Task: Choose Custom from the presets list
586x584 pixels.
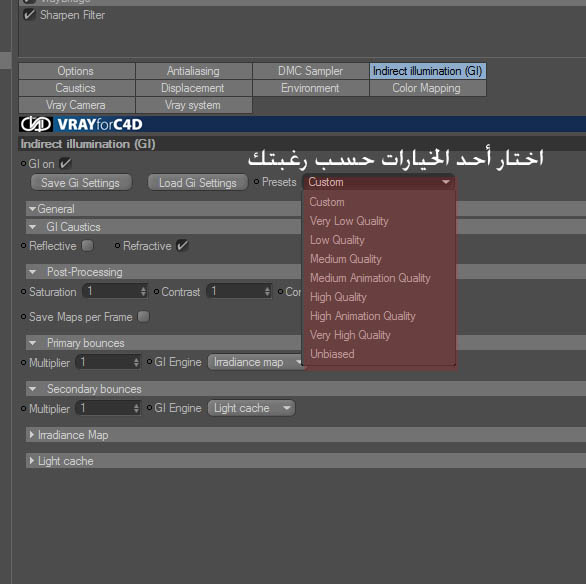Action: [379, 202]
